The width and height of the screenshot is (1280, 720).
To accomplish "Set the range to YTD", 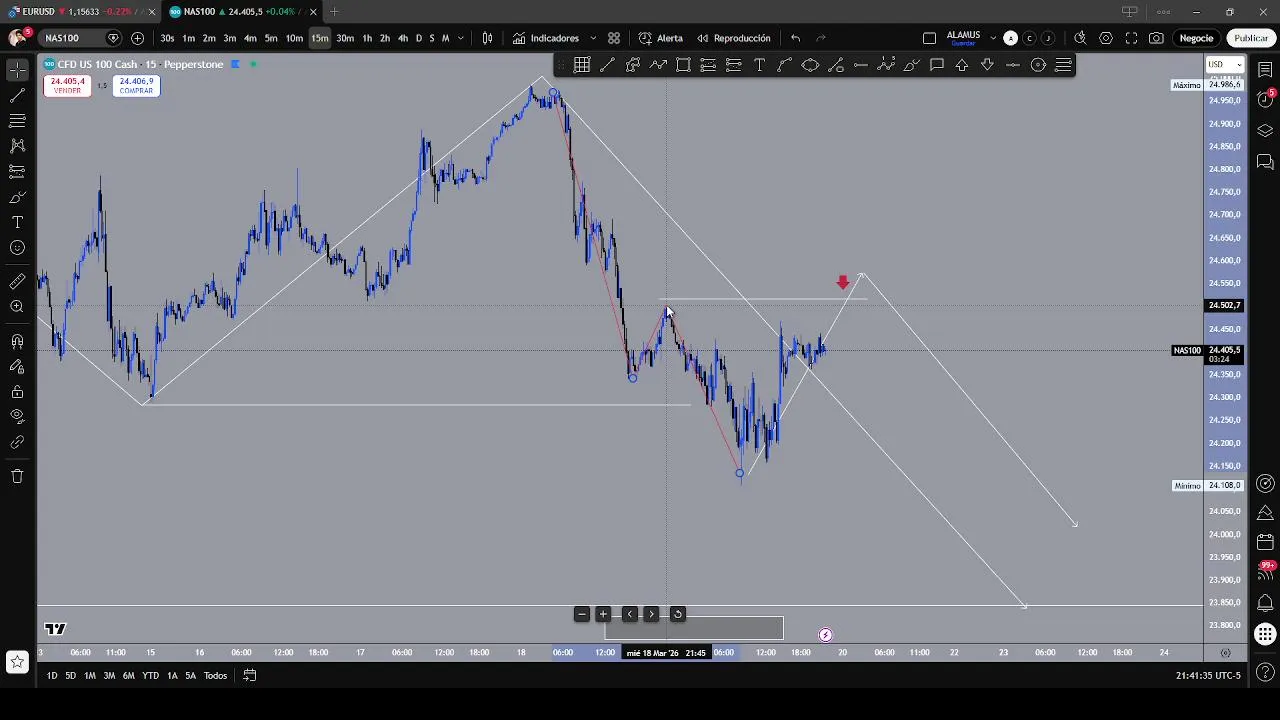I will [150, 675].
